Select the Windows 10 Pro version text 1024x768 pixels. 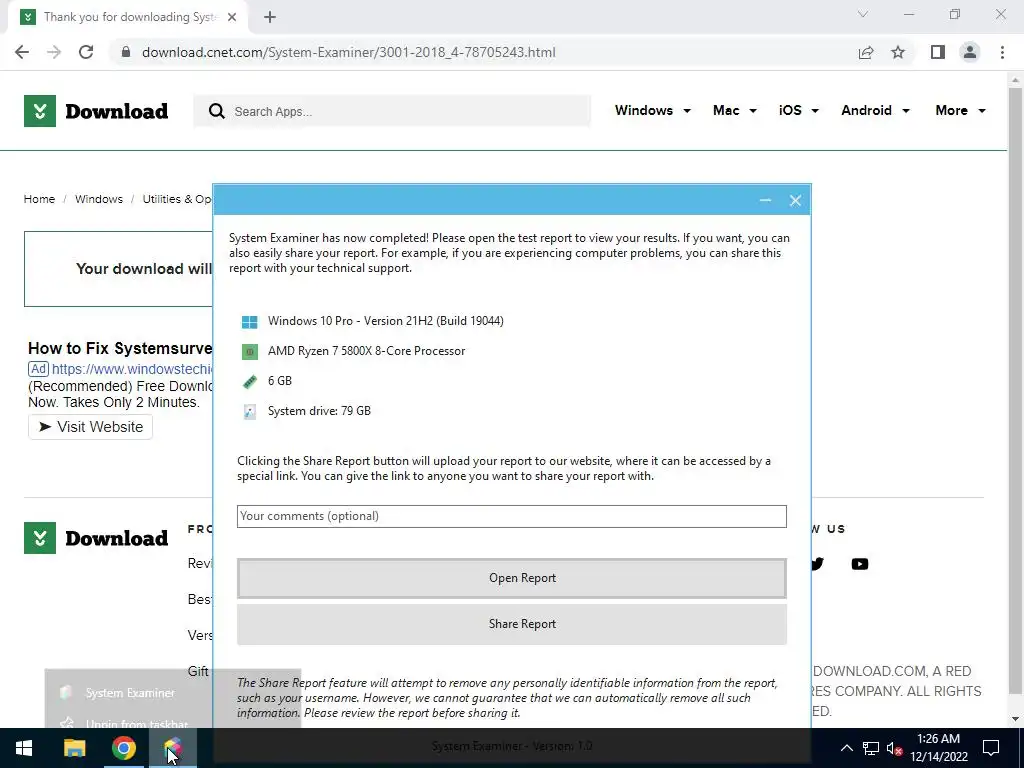[x=385, y=321]
